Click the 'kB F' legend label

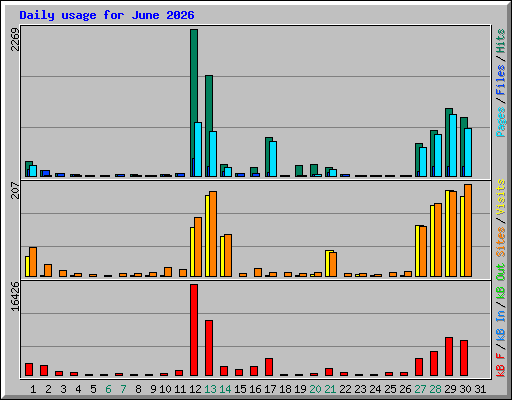(501, 364)
